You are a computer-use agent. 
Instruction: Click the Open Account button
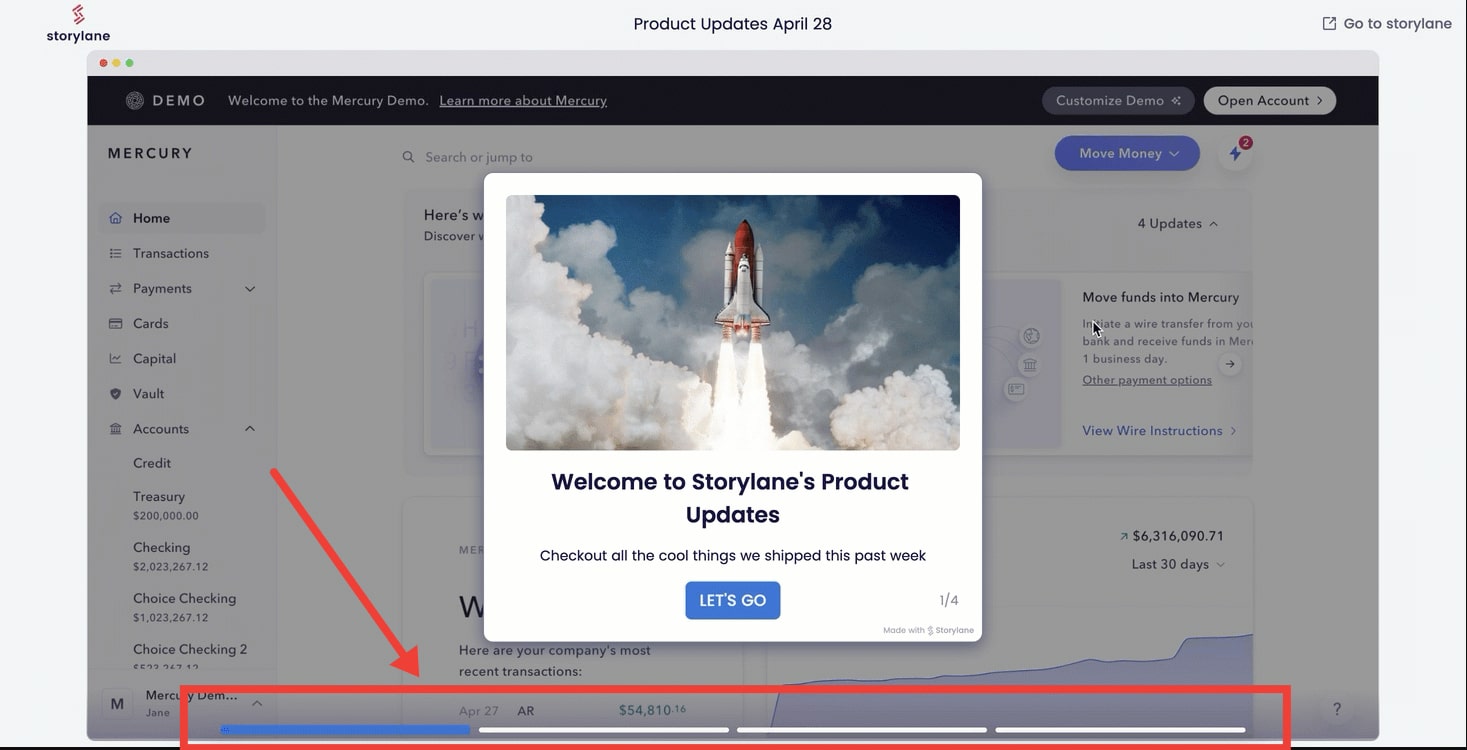(x=1269, y=101)
